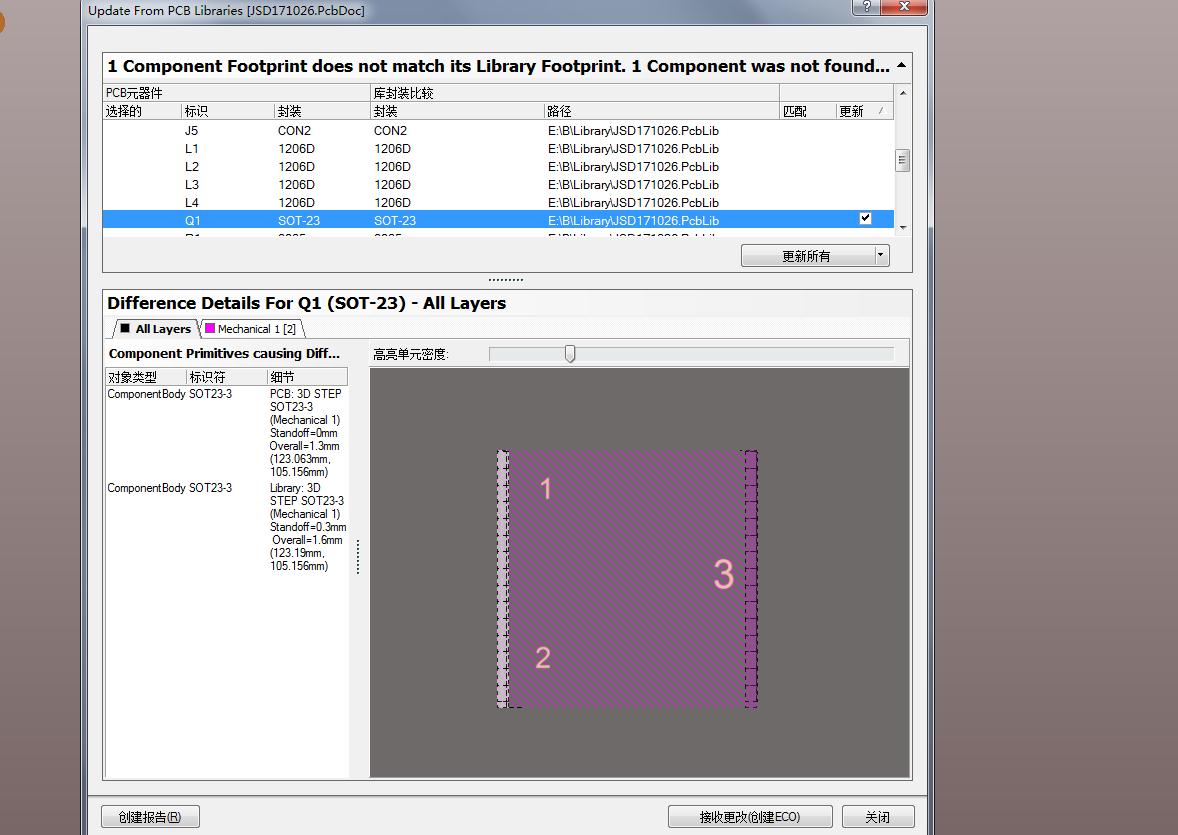Click the help question mark button in title bar
This screenshot has height=835, width=1178.
point(866,7)
